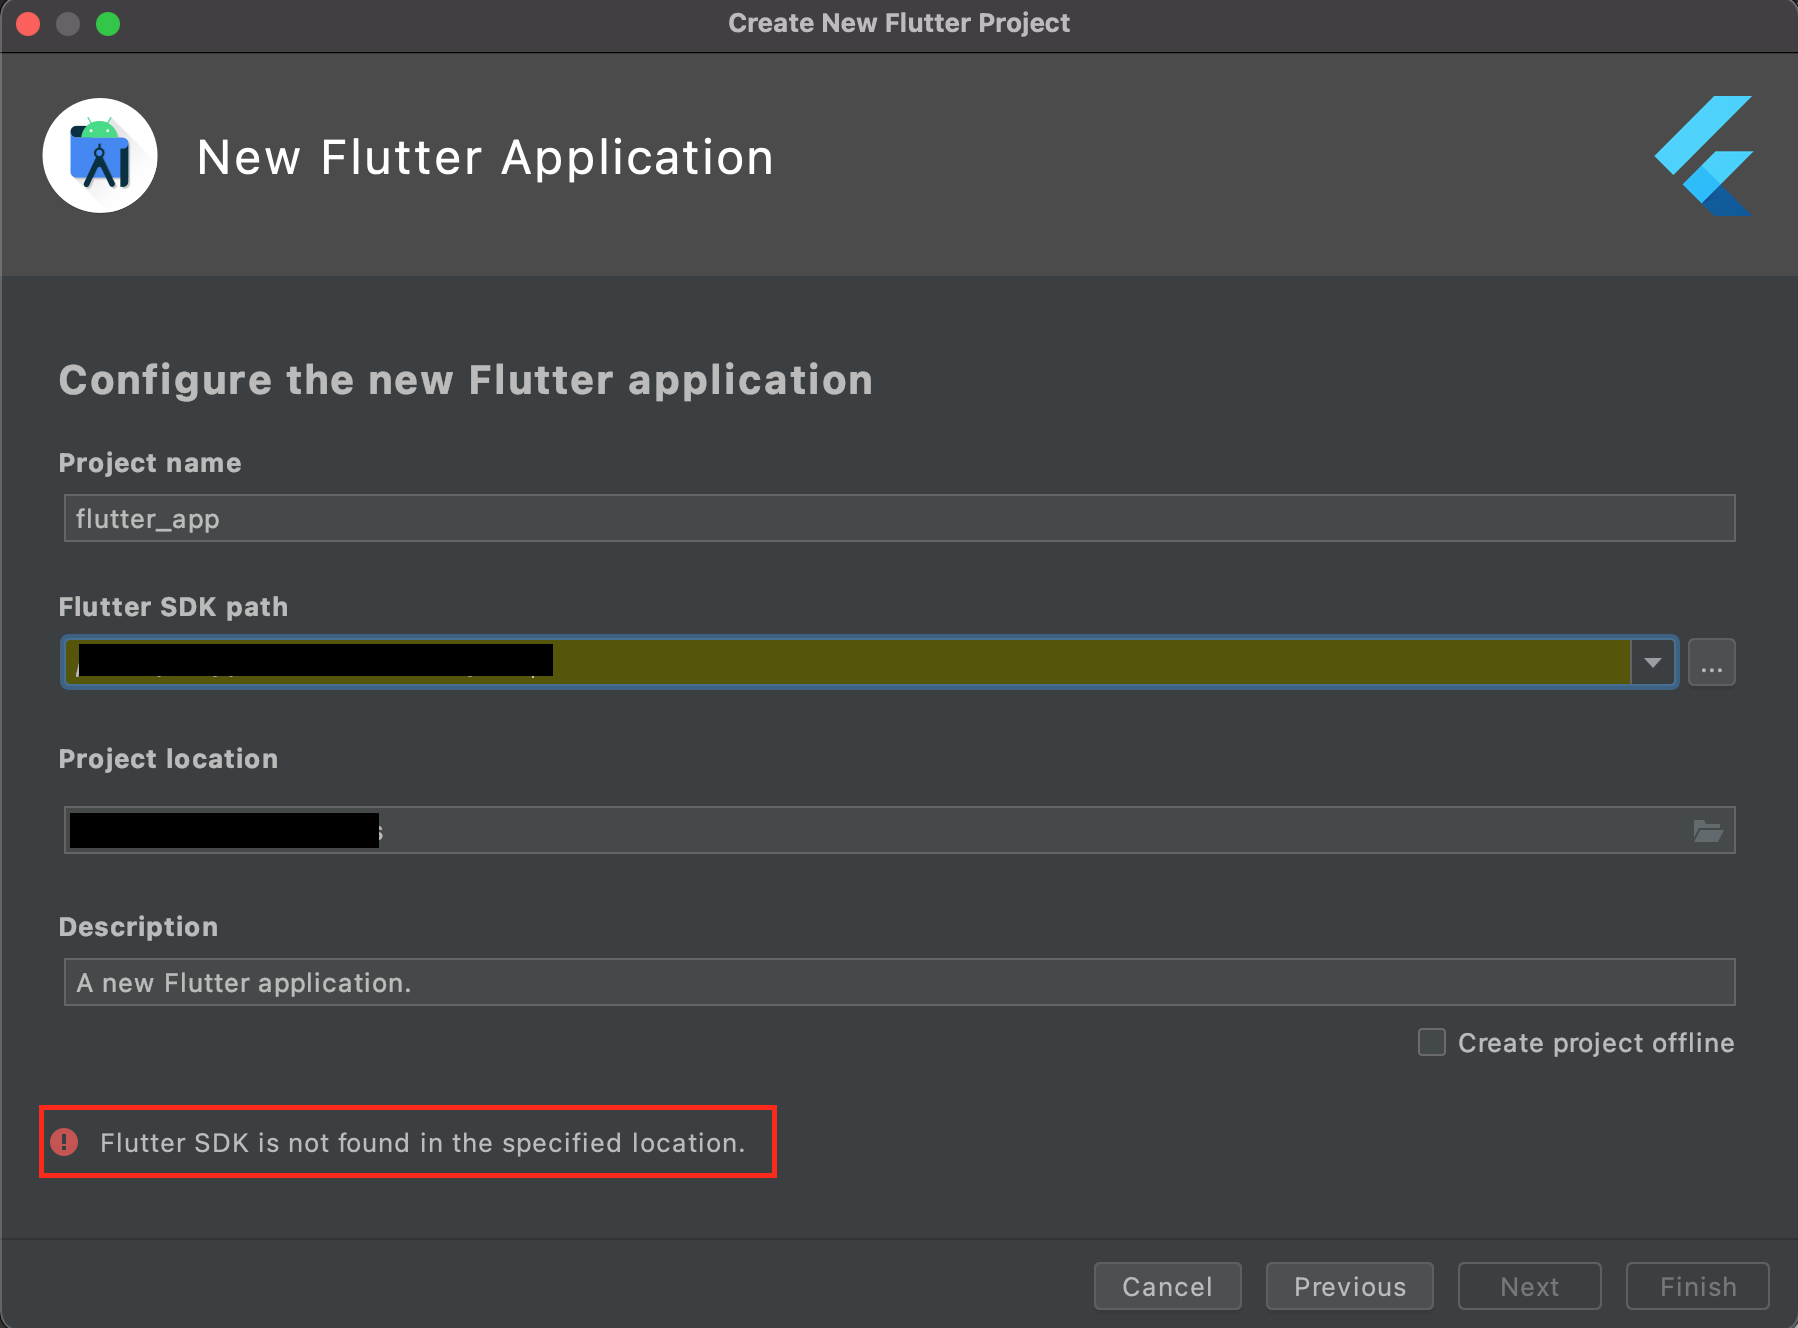
Task: Click the Project name input field
Action: [899, 518]
